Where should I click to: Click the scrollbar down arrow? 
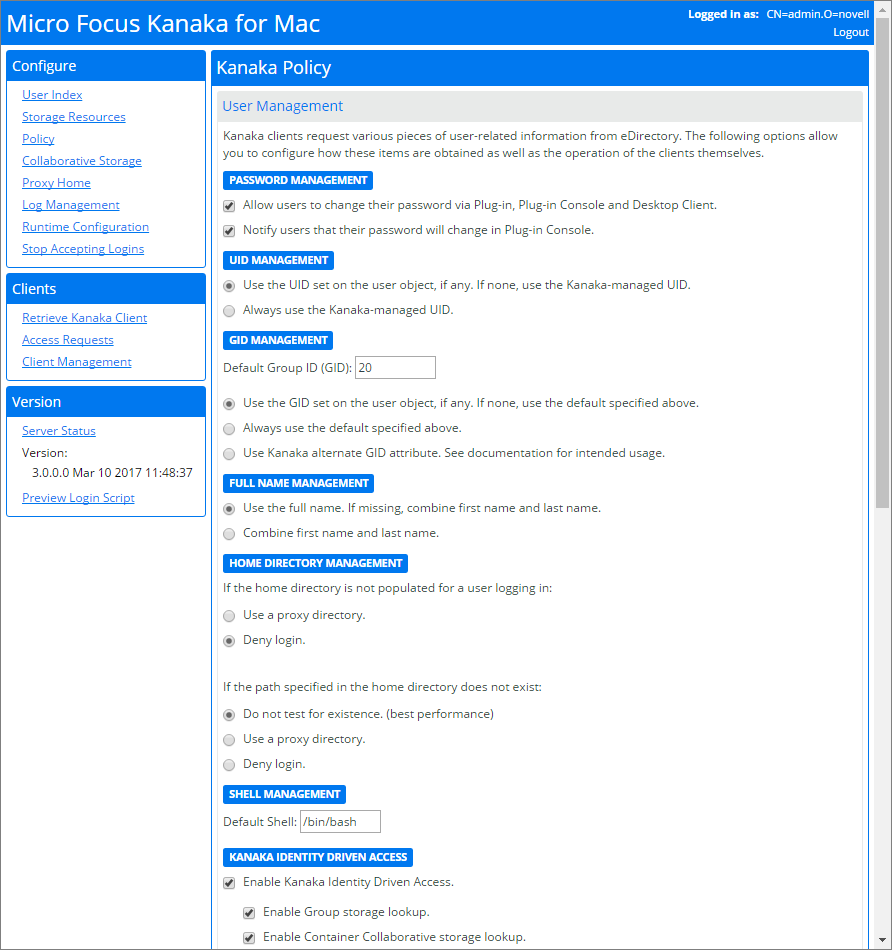point(883,940)
